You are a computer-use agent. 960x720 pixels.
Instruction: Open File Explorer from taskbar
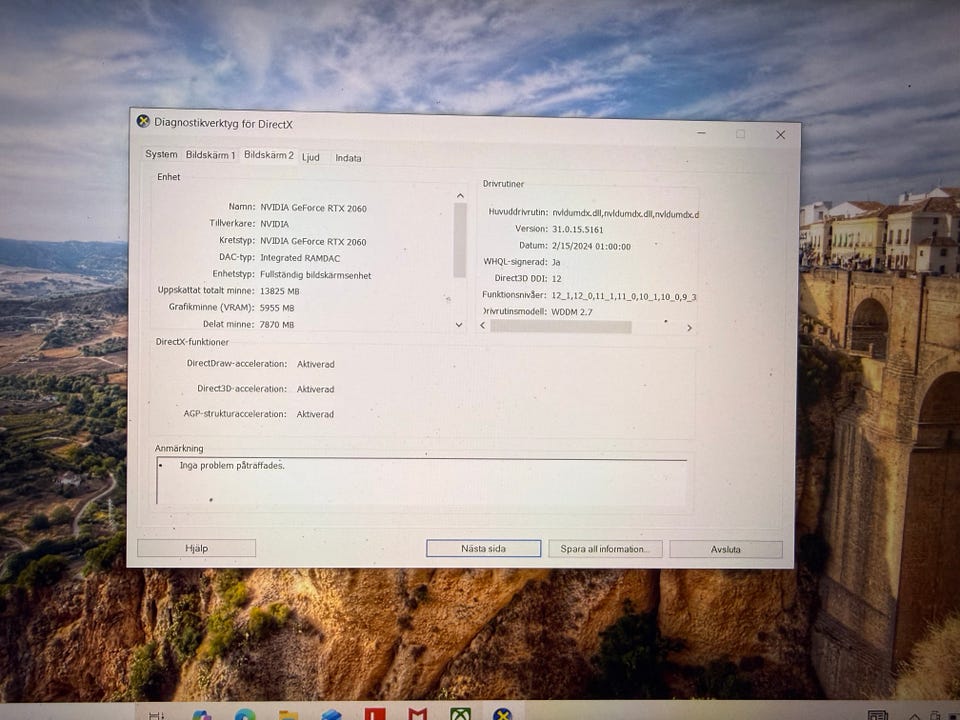tap(288, 715)
